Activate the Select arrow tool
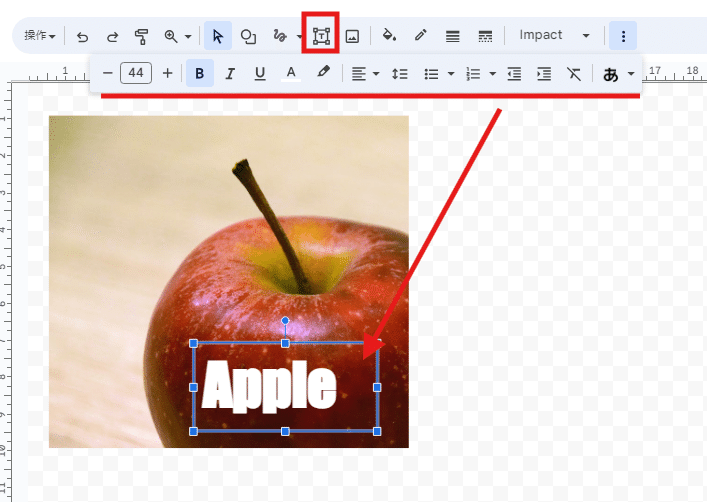 pyautogui.click(x=218, y=36)
